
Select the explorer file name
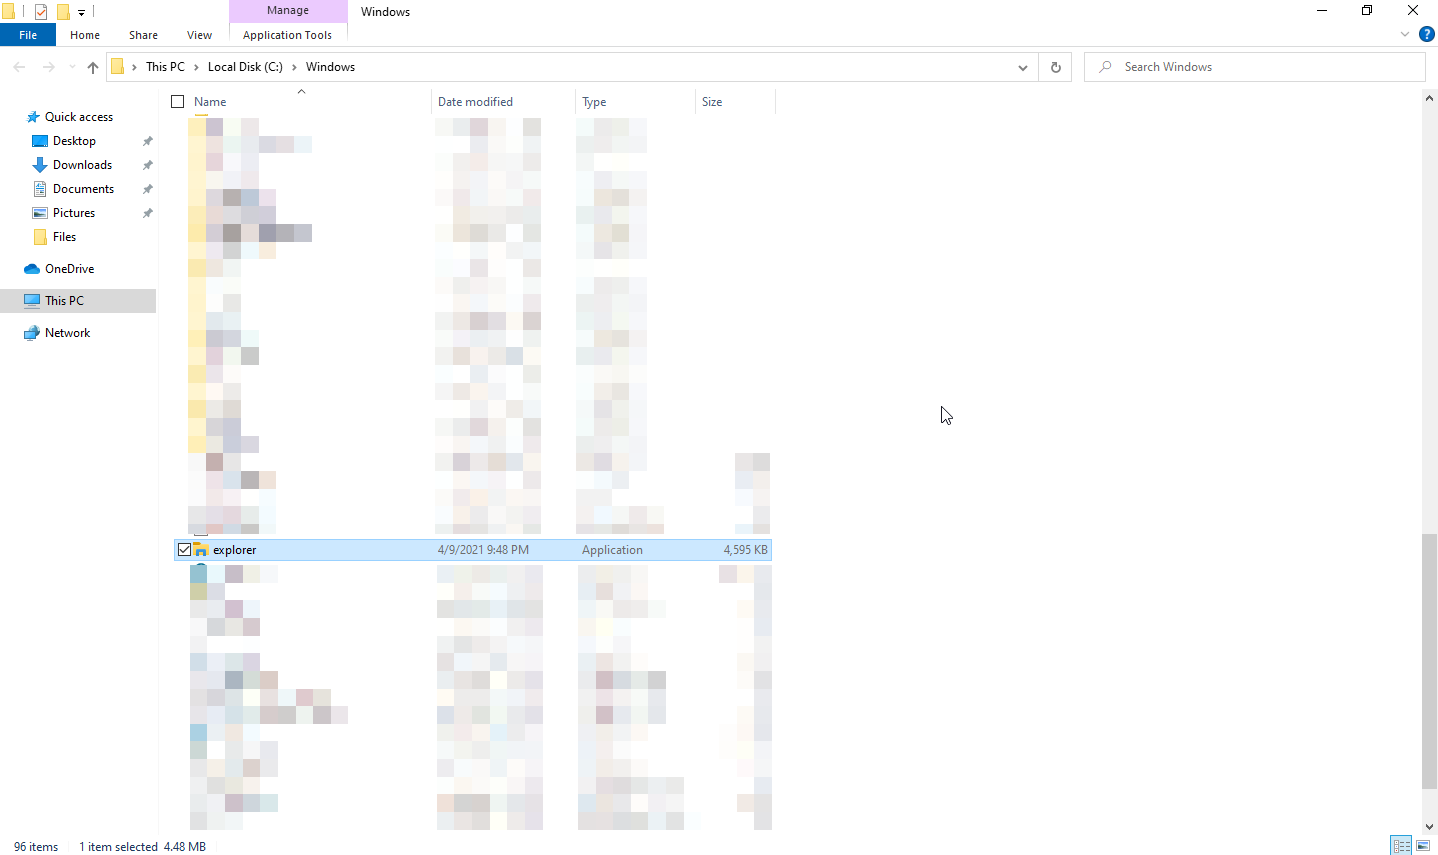tap(235, 550)
